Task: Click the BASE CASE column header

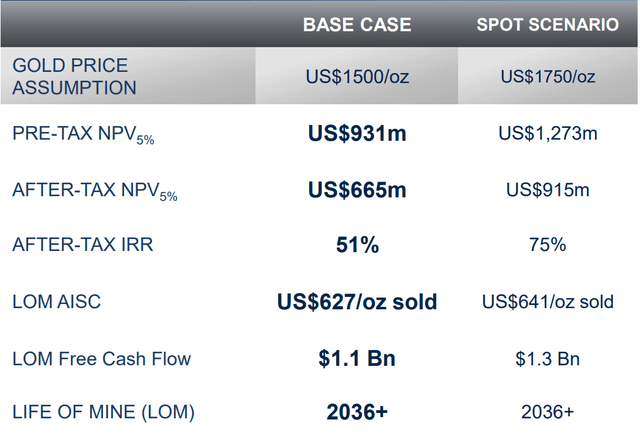Action: click(356, 24)
